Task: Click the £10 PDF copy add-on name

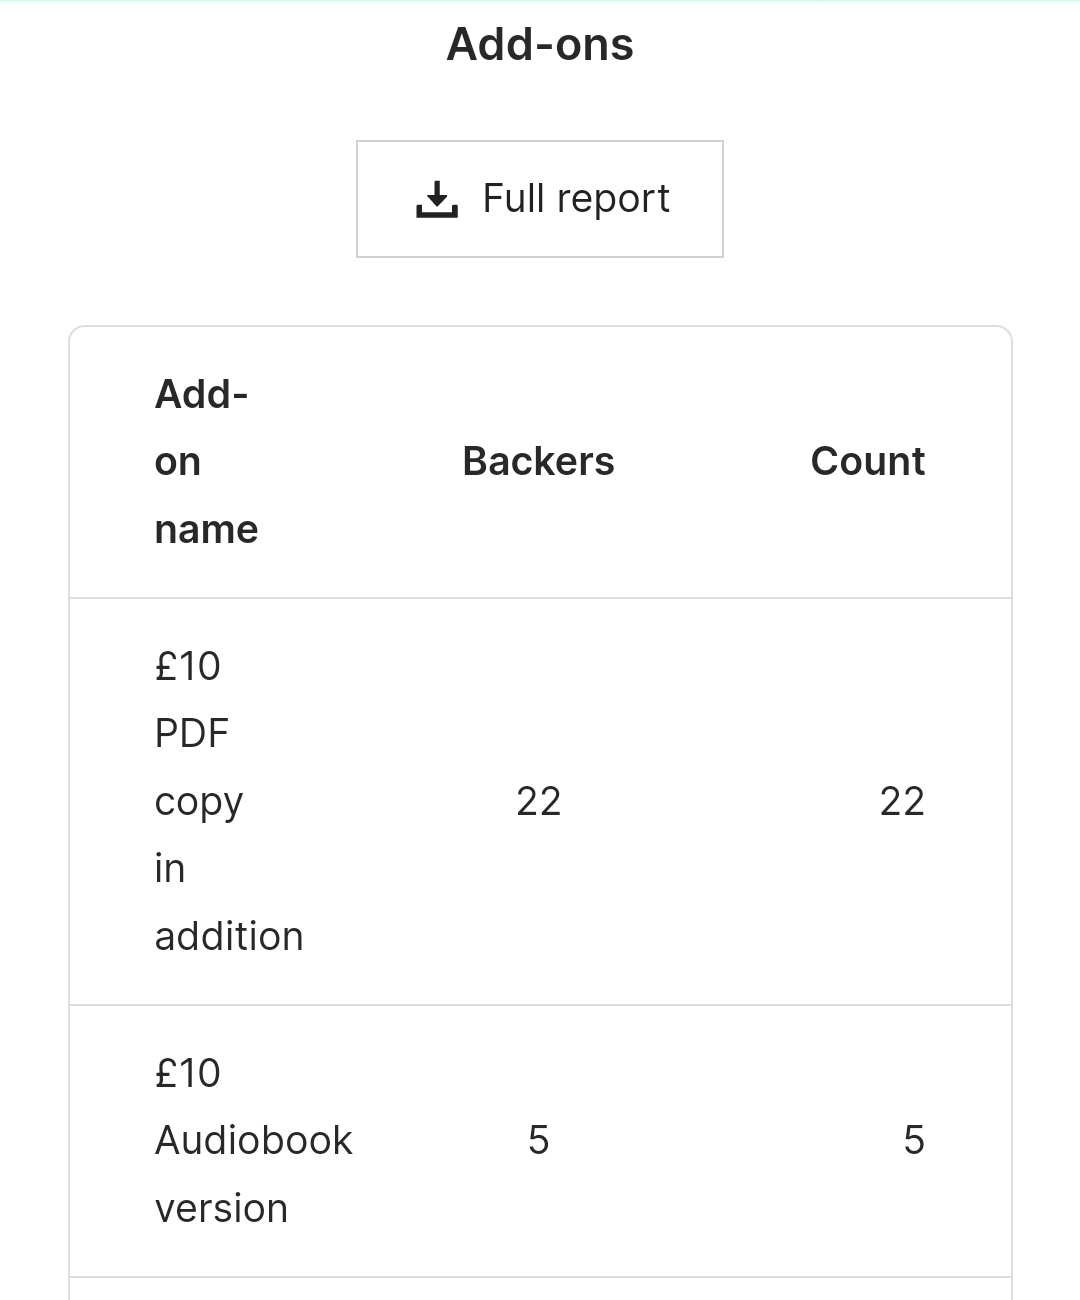Action: [x=229, y=800]
